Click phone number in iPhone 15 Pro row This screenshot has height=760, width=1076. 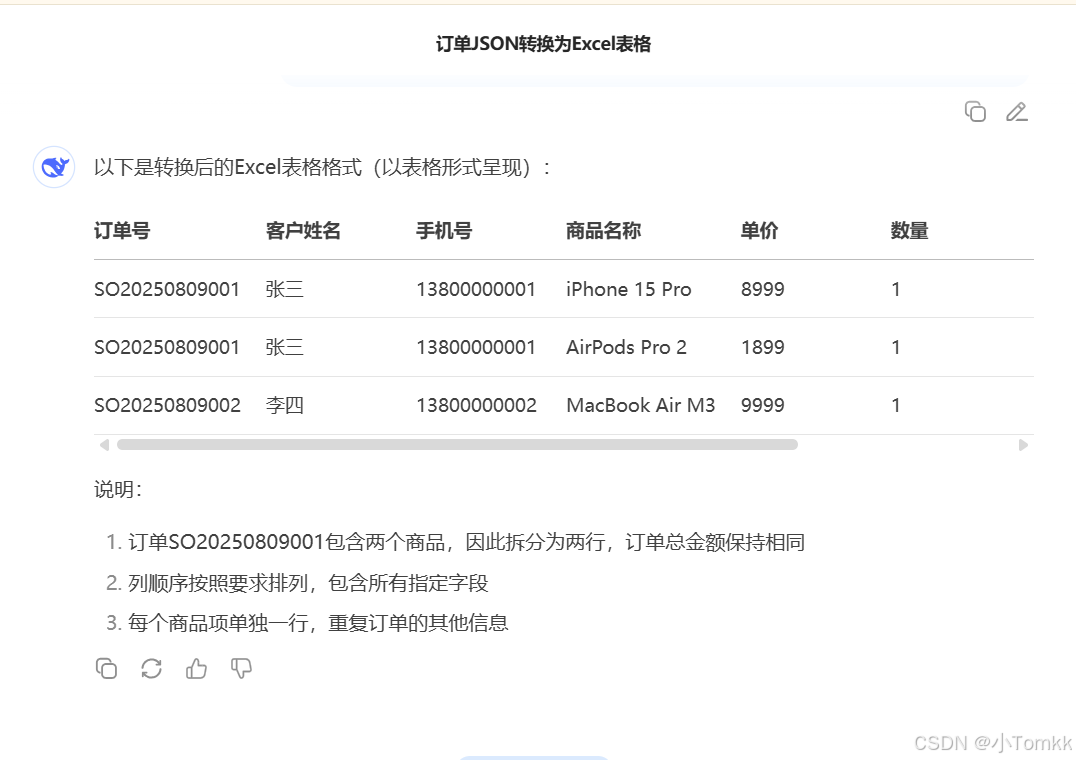coord(476,289)
